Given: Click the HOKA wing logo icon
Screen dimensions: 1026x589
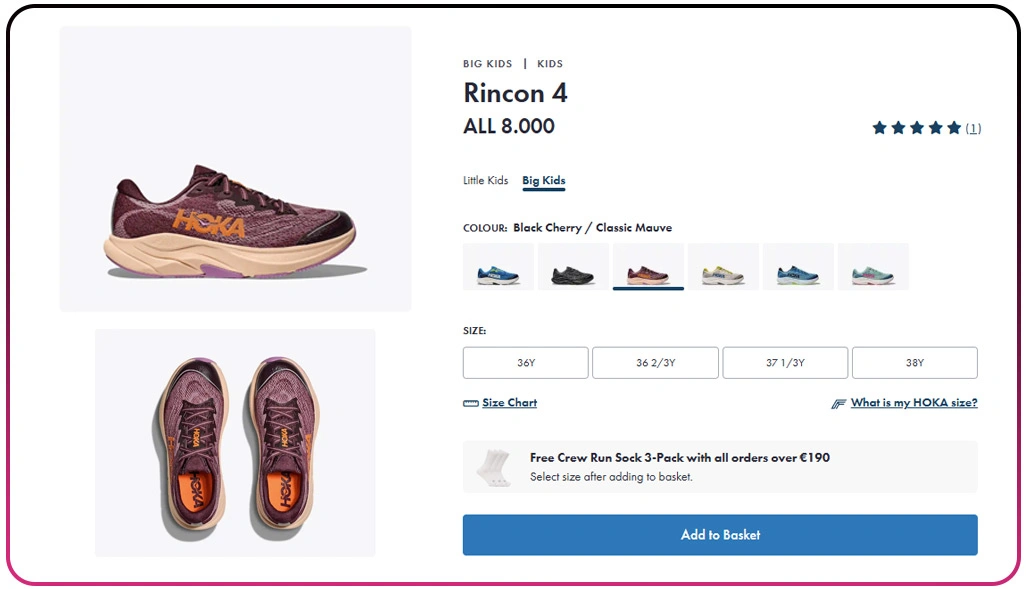Looking at the screenshot, I should [x=839, y=404].
